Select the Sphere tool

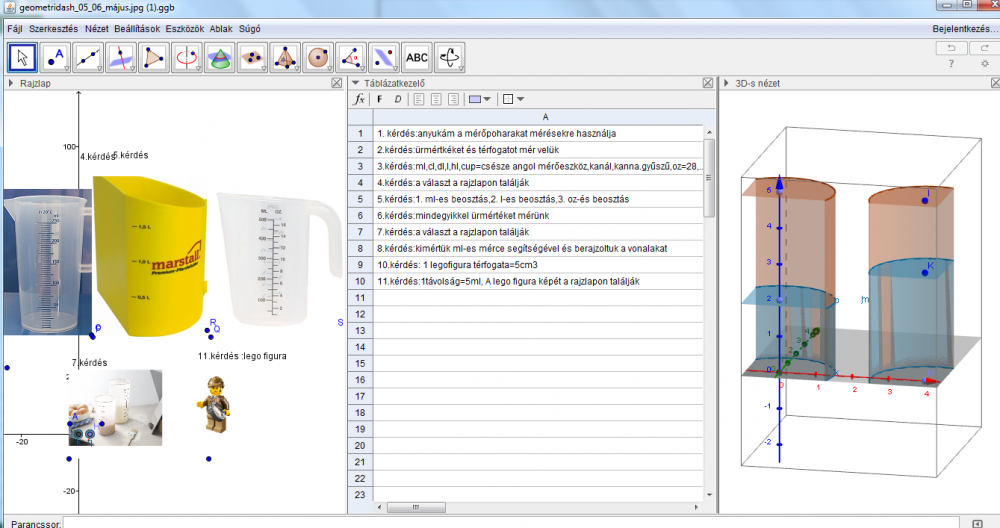tap(318, 57)
